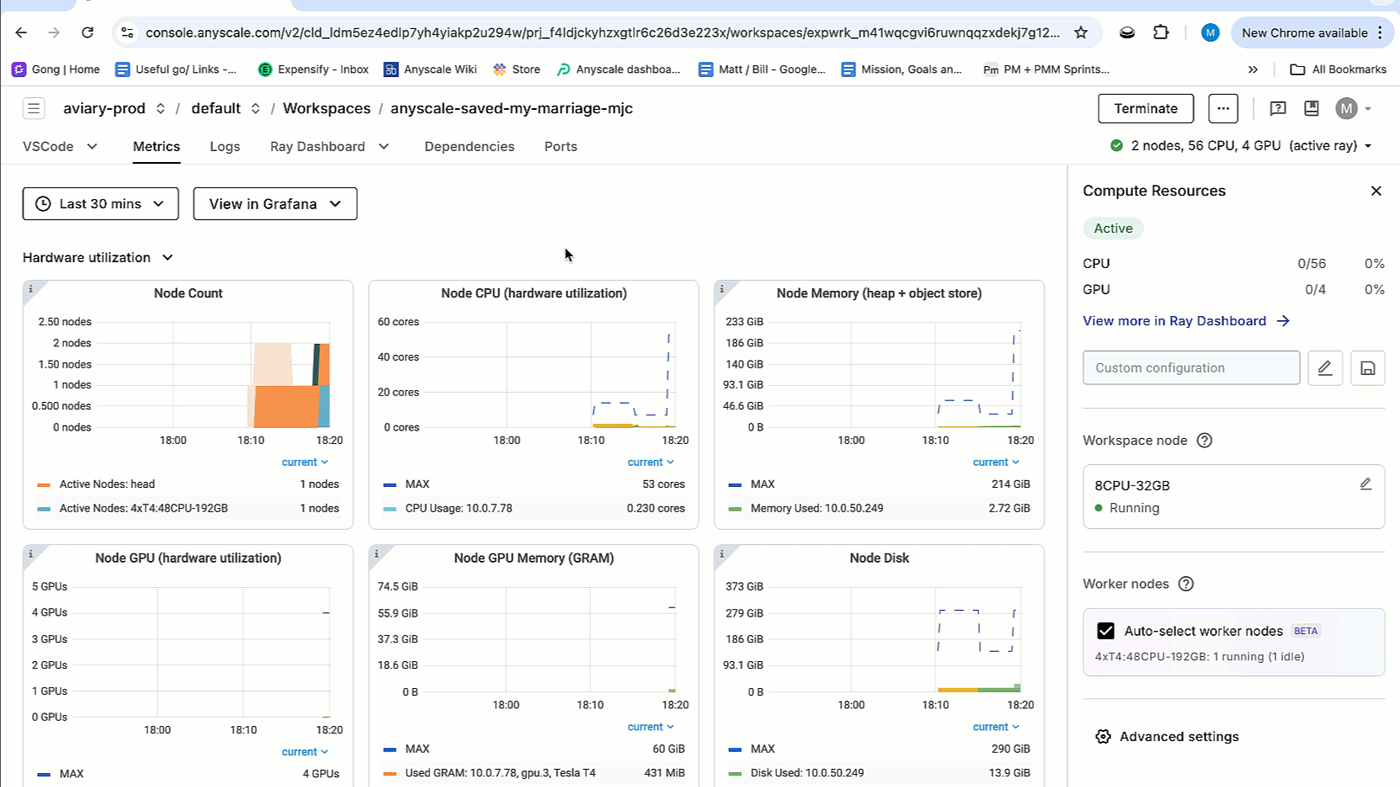Reload the browser page

pyautogui.click(x=88, y=32)
